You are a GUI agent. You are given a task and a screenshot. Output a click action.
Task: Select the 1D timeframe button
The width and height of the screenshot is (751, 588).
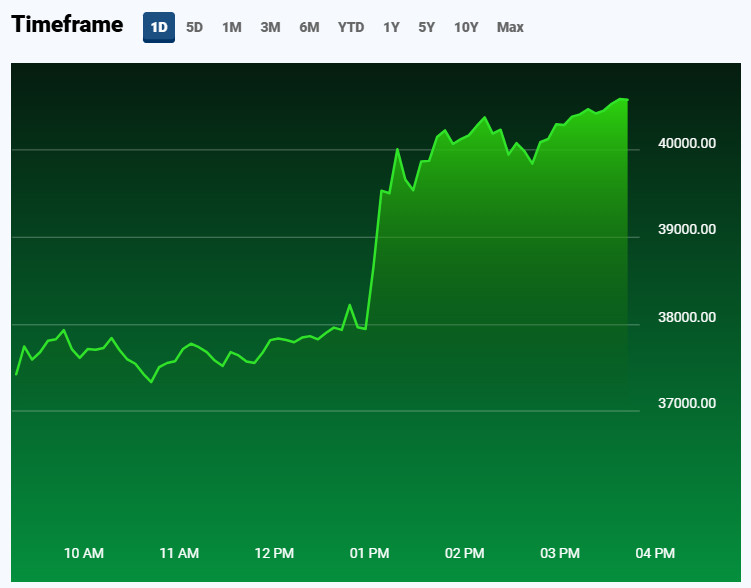[x=159, y=27]
